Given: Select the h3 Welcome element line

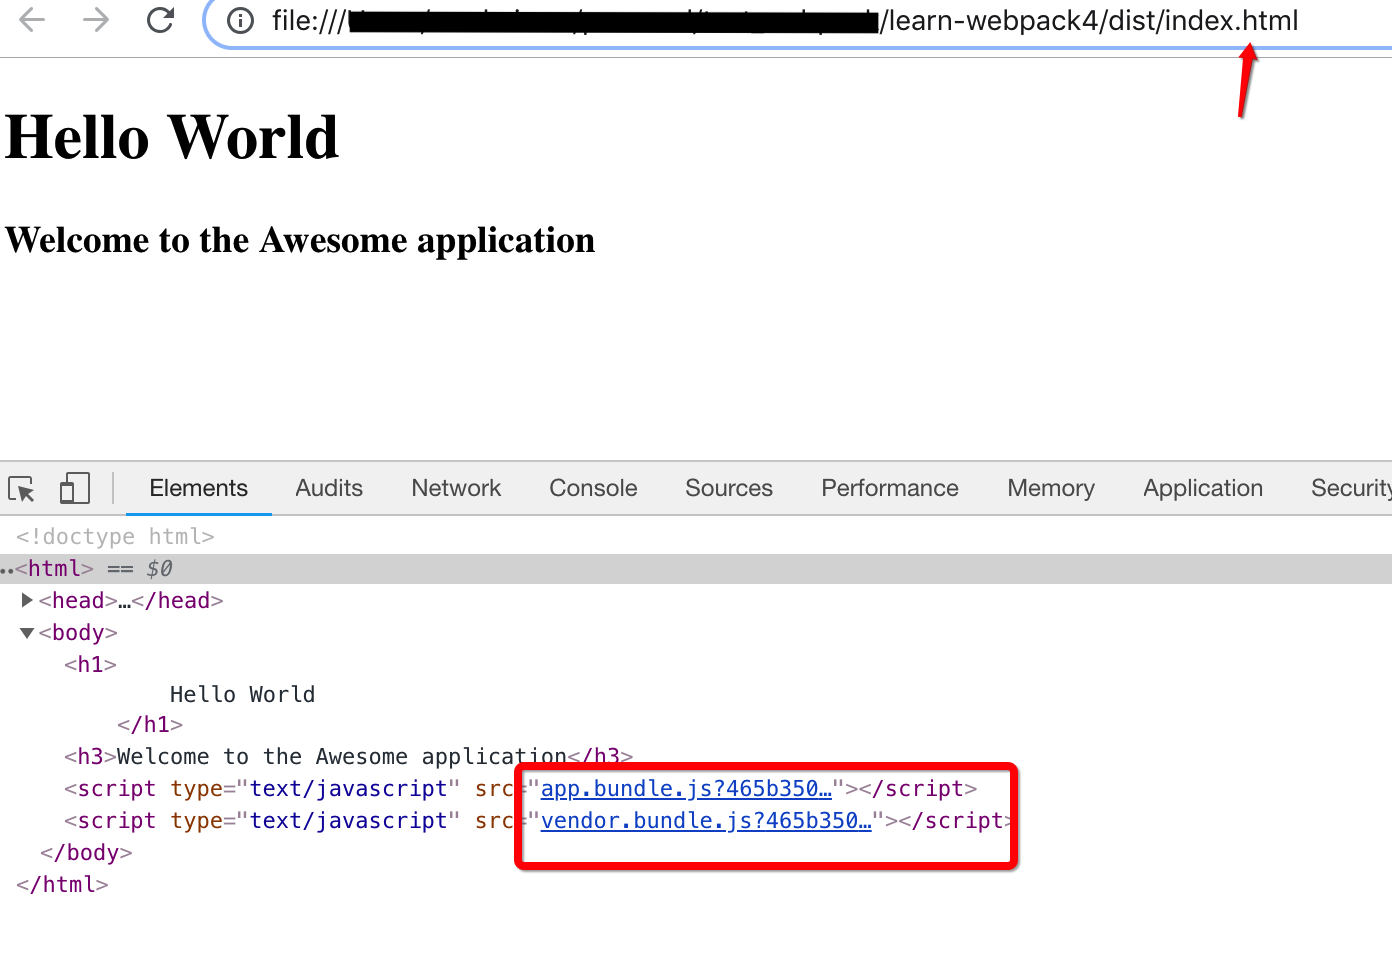Looking at the screenshot, I should click(x=348, y=757).
